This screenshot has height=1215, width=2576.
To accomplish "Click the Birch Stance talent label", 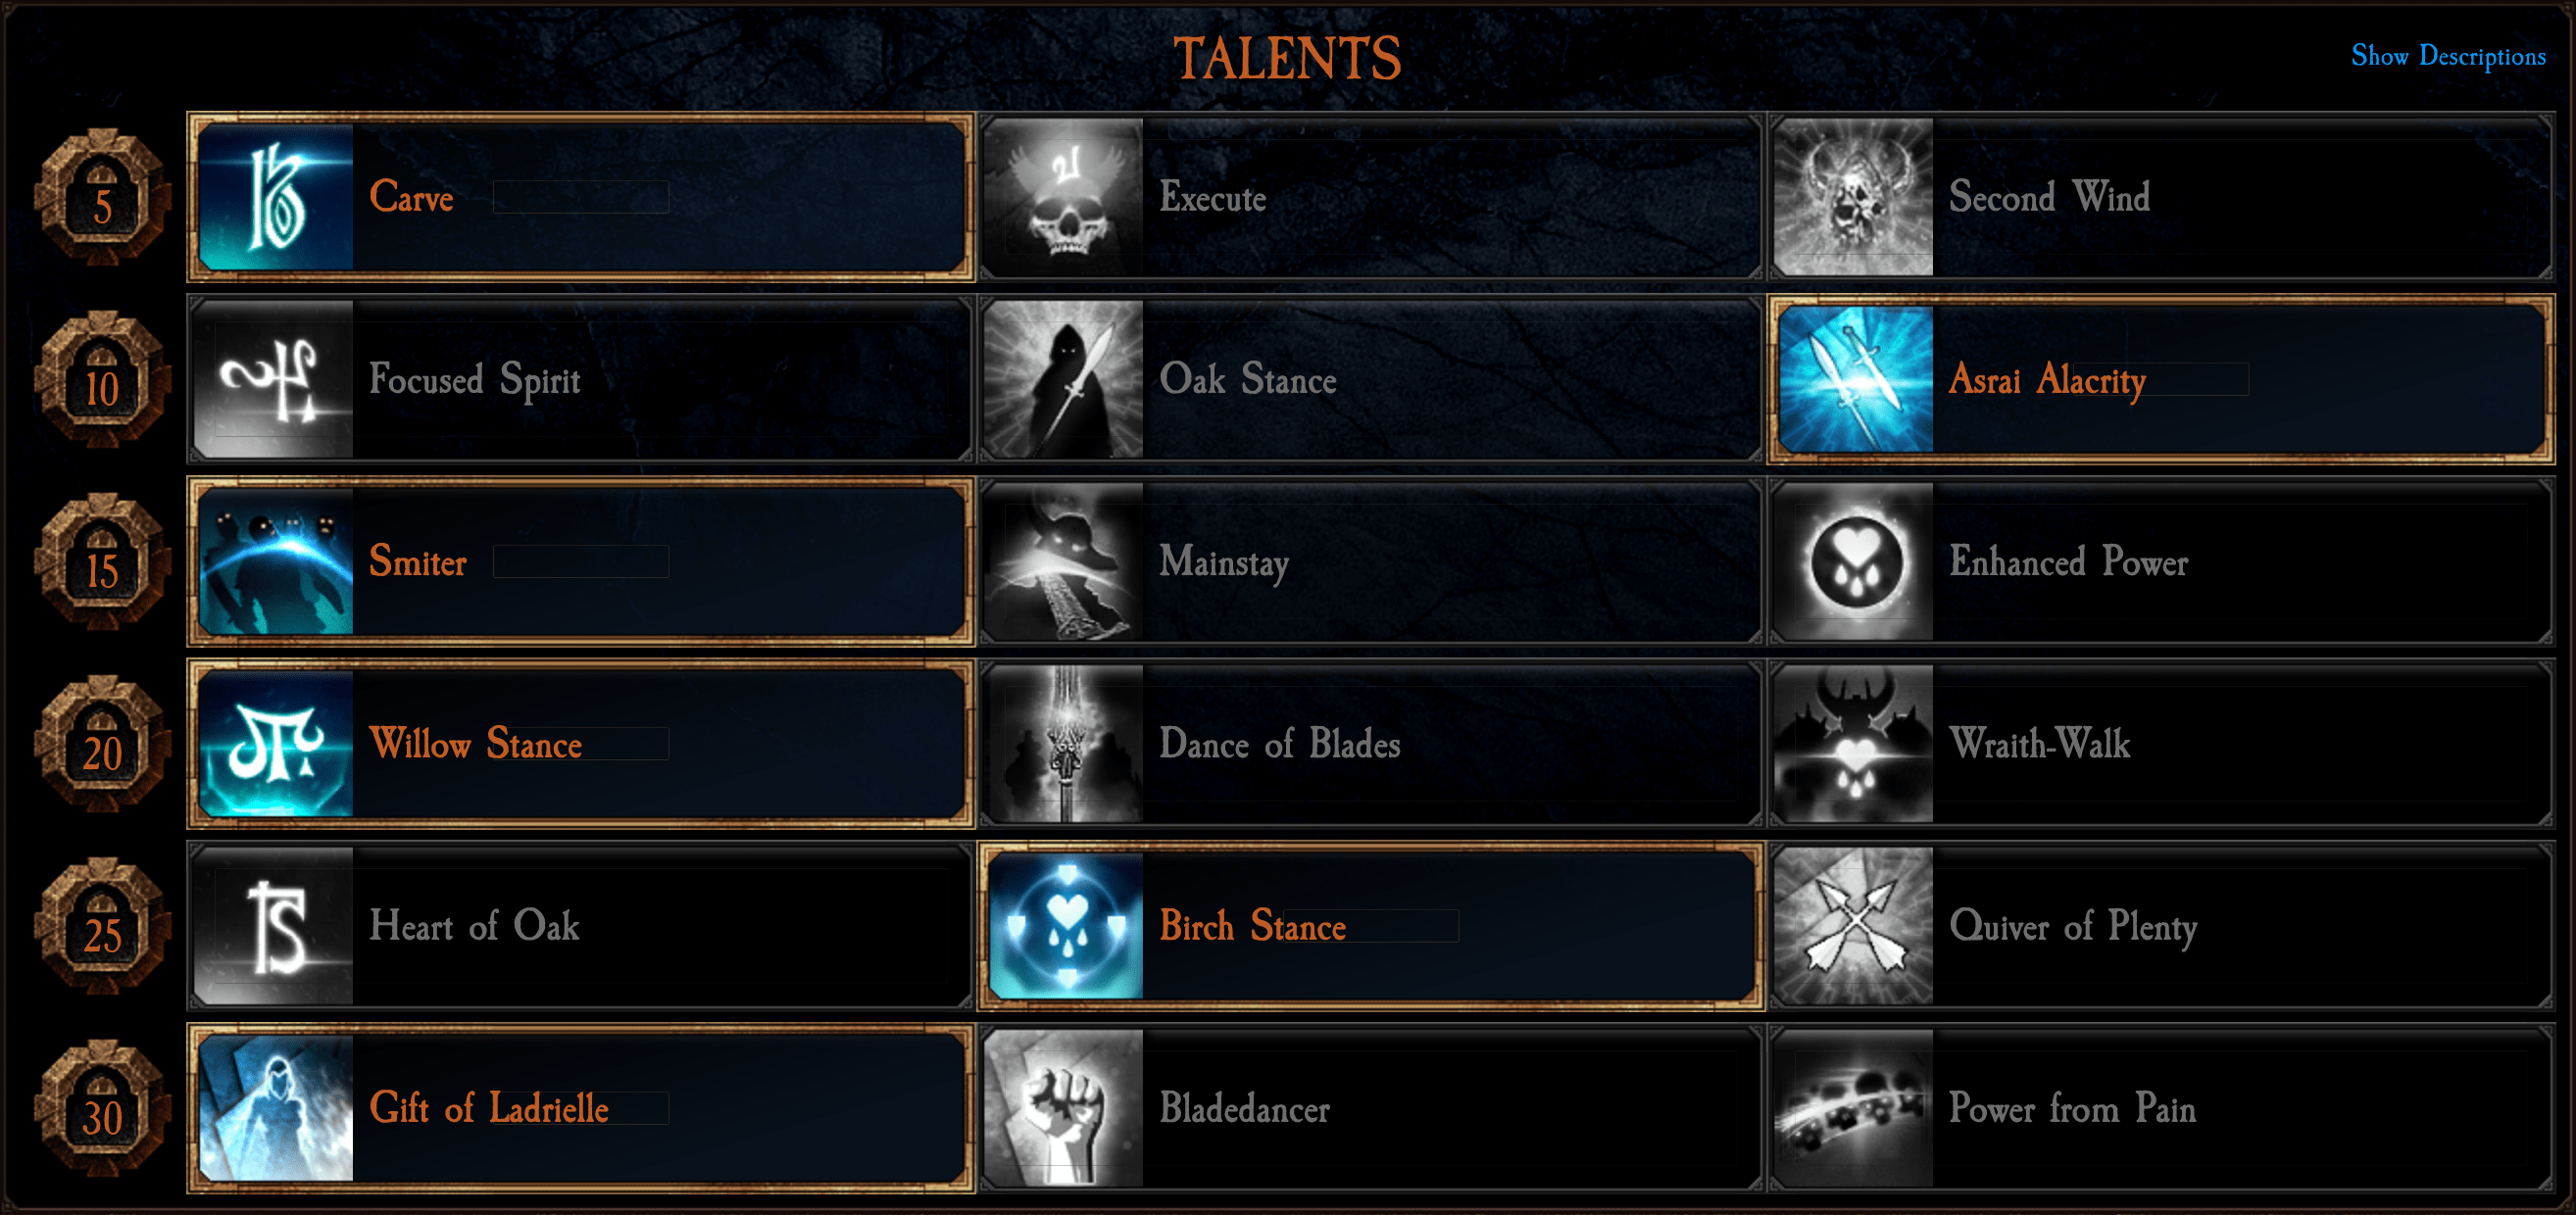I will (x=1253, y=926).
